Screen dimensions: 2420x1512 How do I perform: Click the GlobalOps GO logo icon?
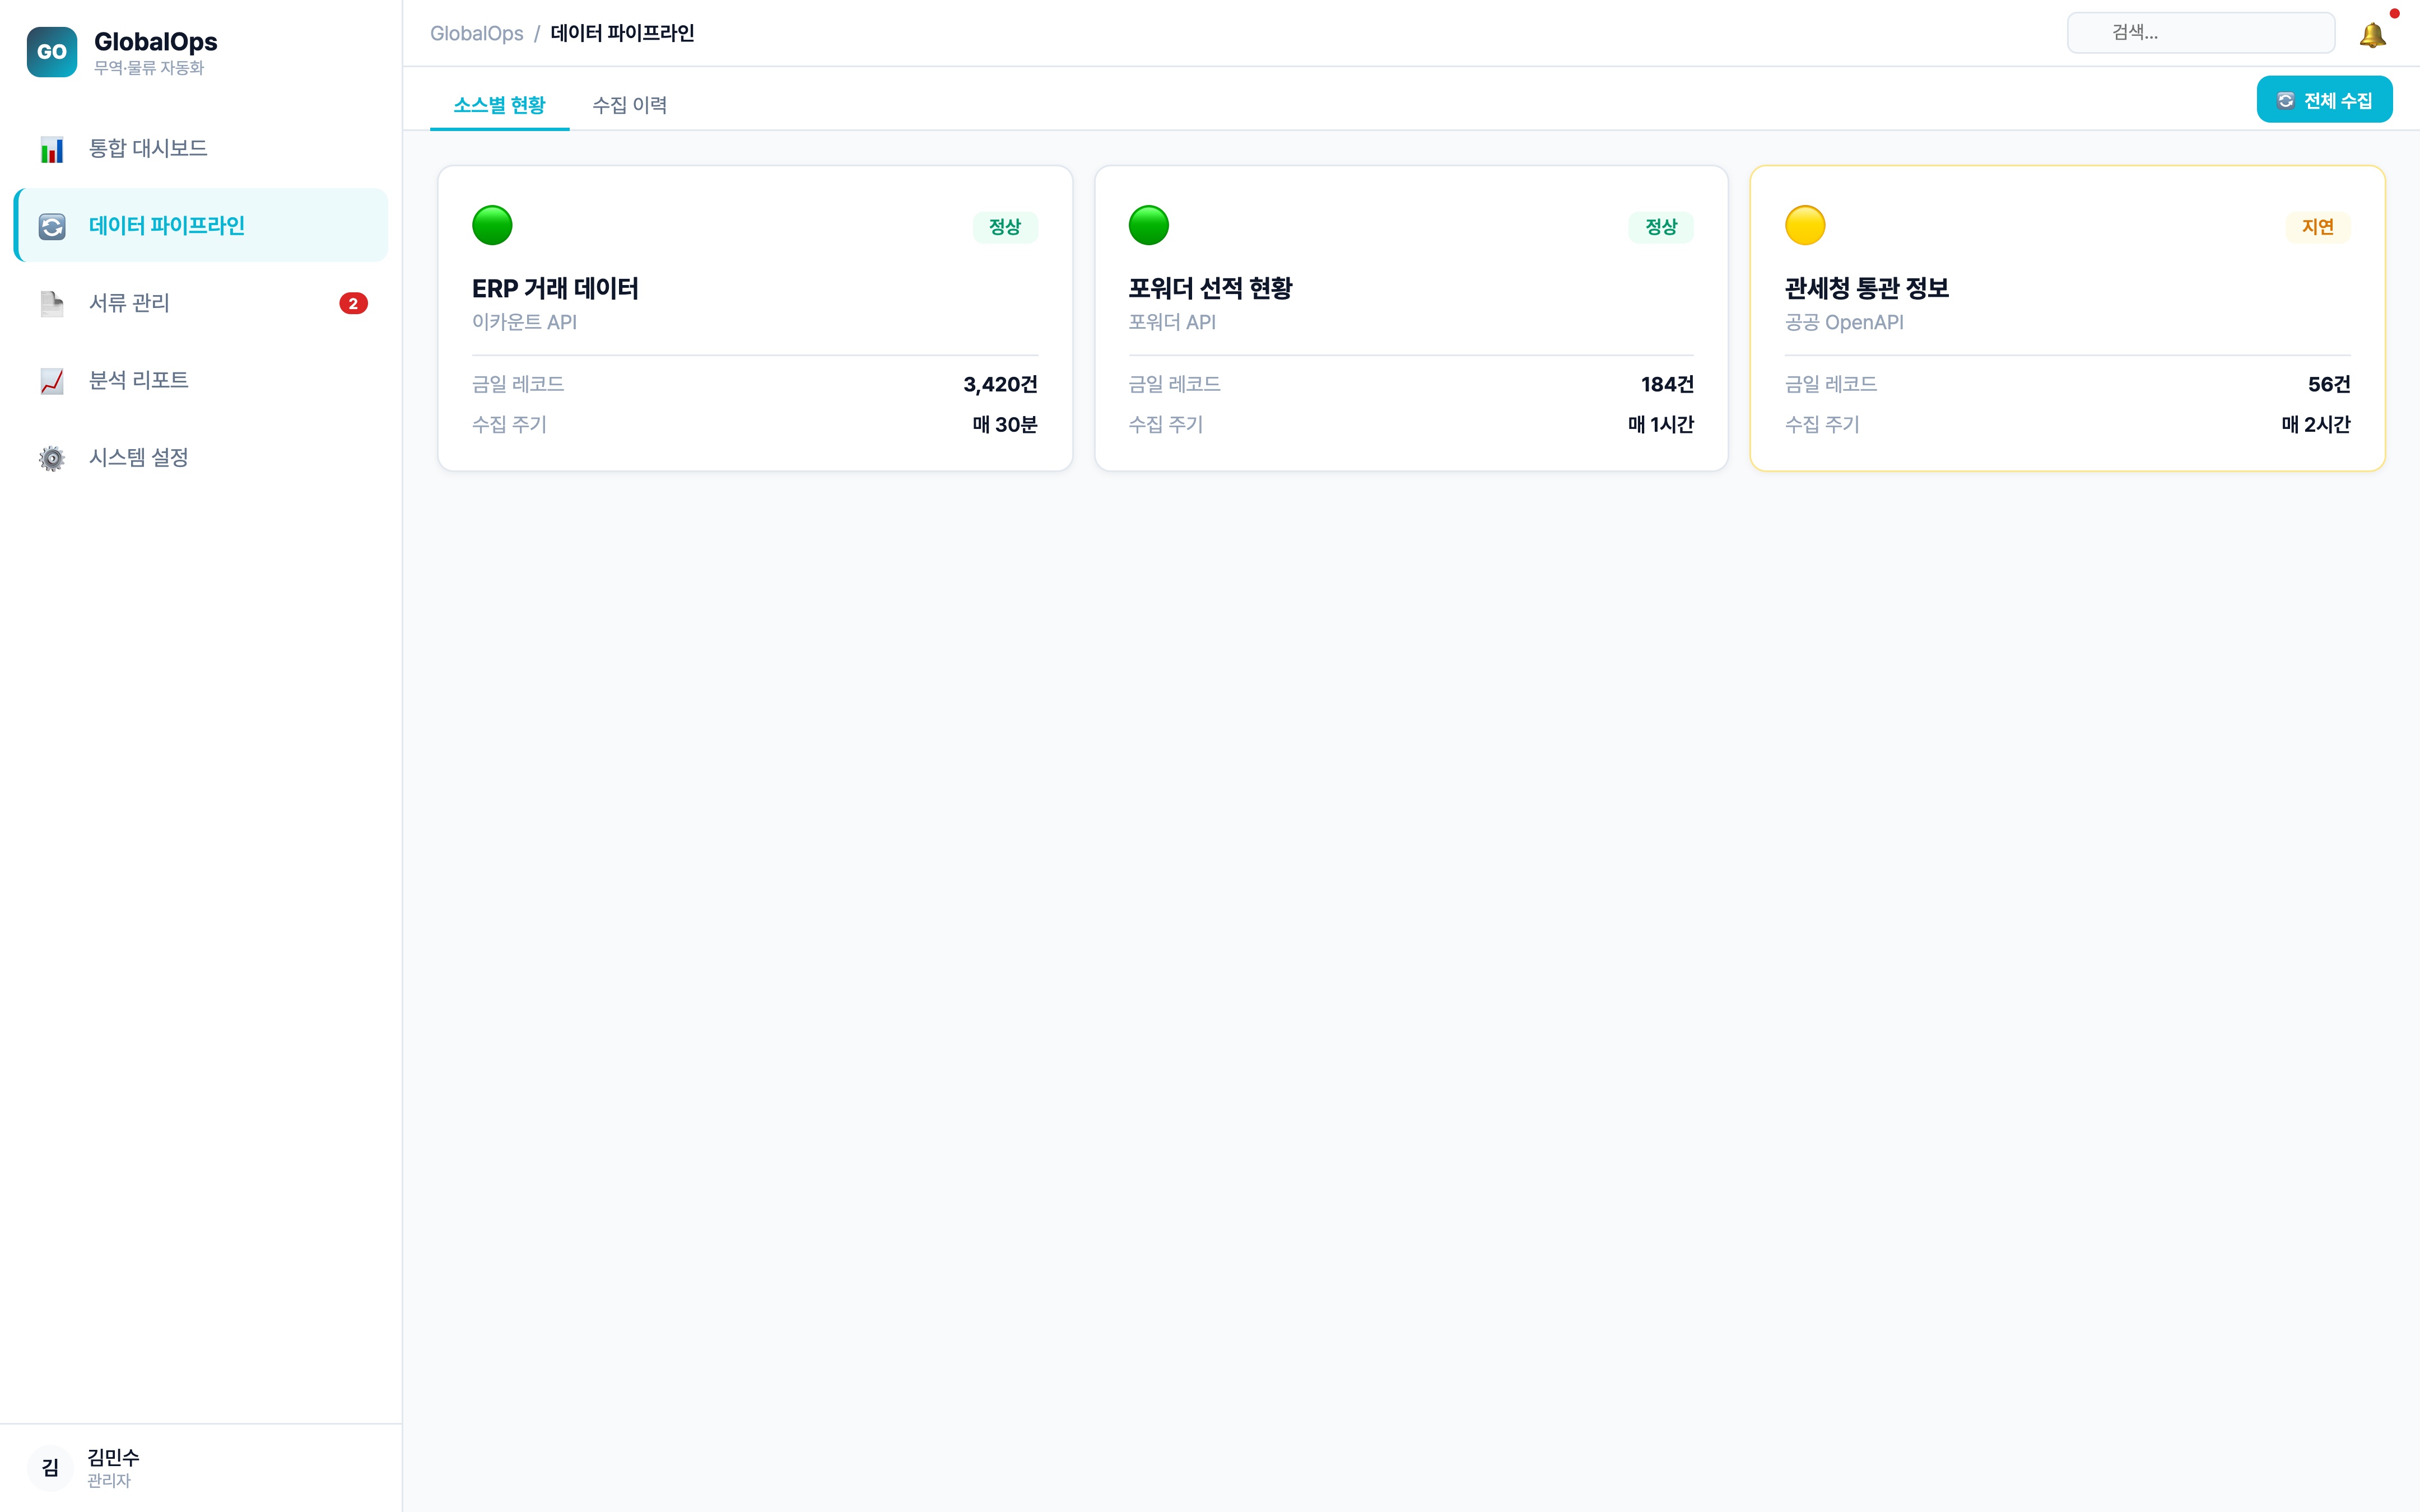(x=51, y=52)
